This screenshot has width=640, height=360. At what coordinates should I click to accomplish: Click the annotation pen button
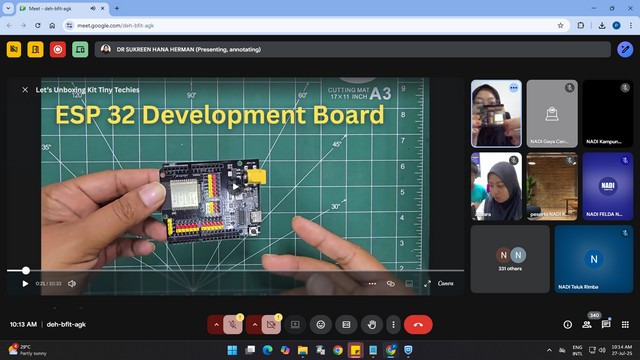point(625,49)
